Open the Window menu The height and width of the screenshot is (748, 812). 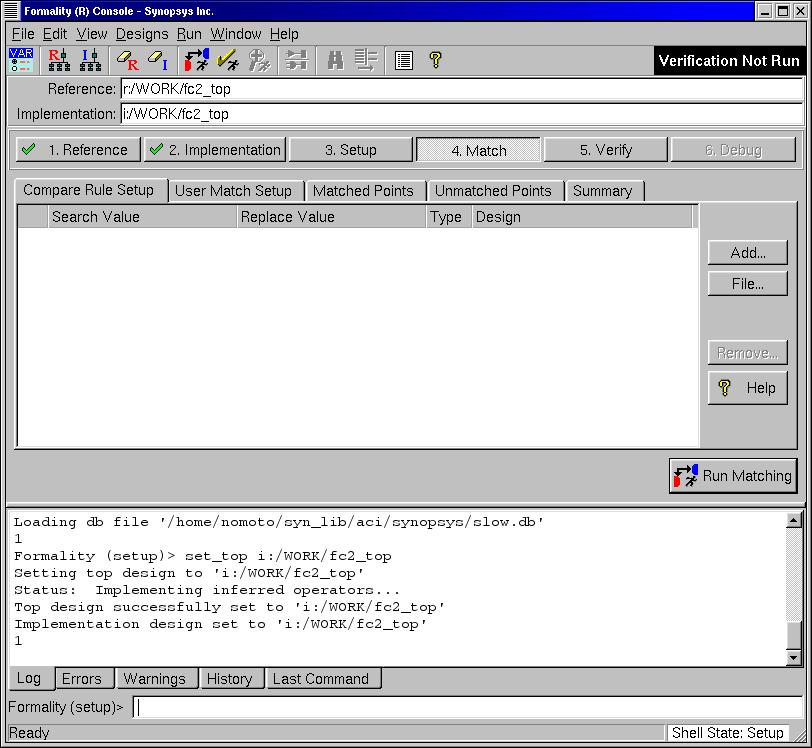coord(236,34)
